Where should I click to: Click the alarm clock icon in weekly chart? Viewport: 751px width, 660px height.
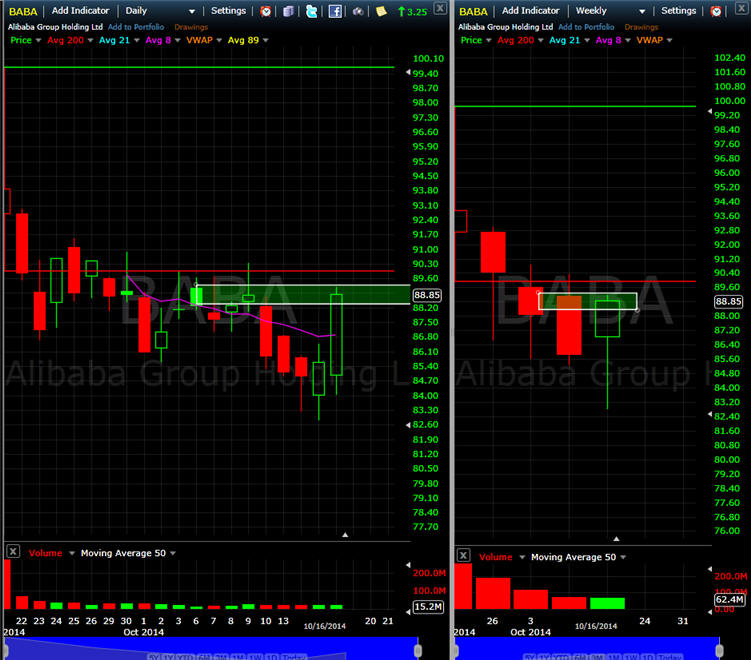(715, 11)
